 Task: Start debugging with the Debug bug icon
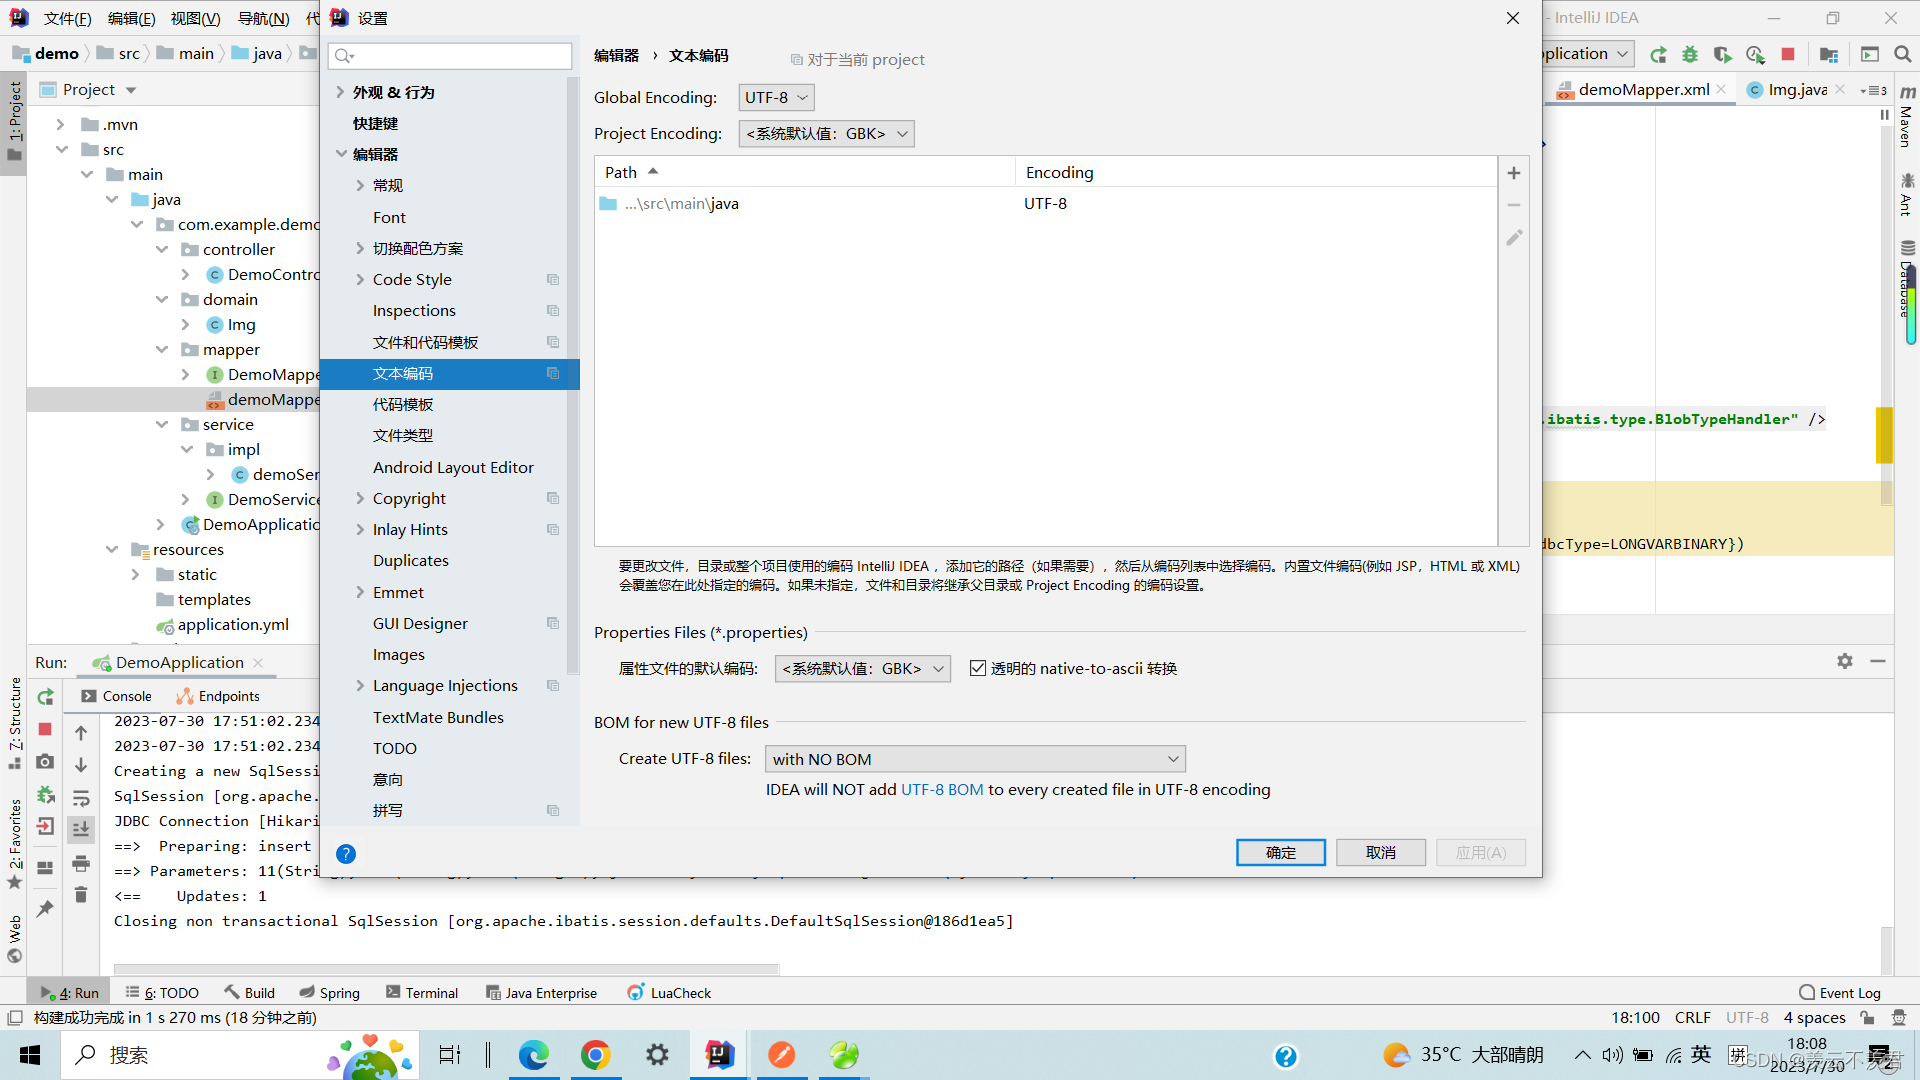[1690, 54]
